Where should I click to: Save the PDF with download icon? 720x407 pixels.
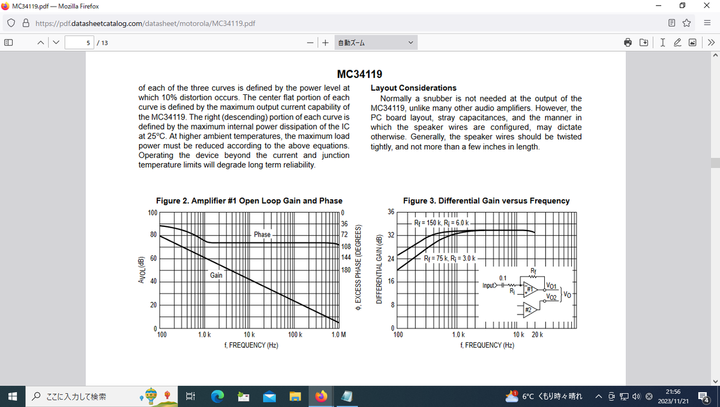click(x=644, y=43)
